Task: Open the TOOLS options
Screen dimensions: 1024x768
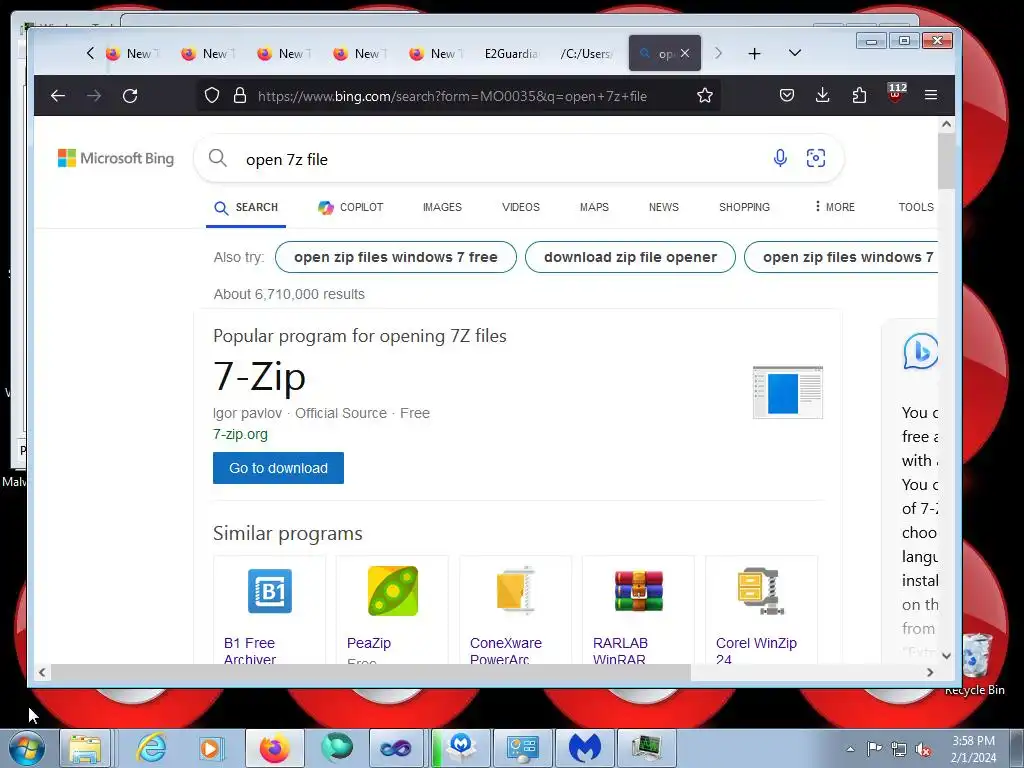Action: (916, 207)
